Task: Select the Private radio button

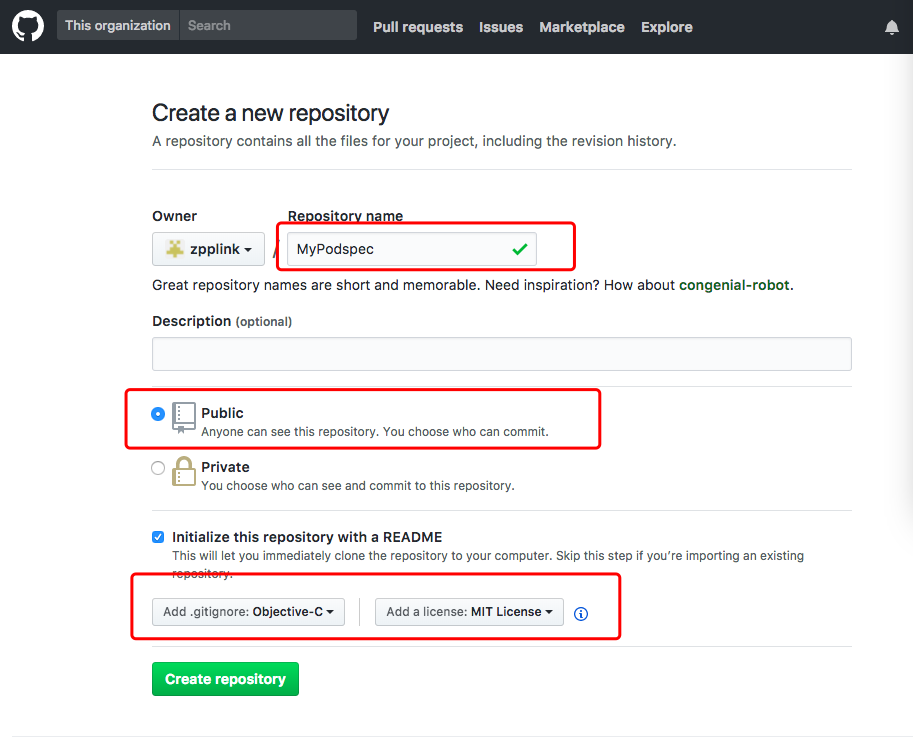Action: 158,468
